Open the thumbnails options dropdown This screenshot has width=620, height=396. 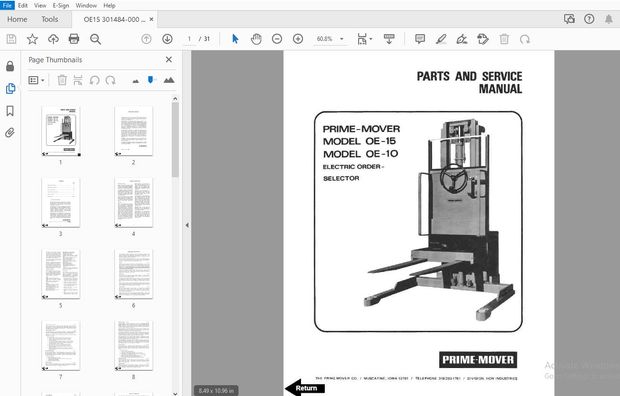[36, 80]
